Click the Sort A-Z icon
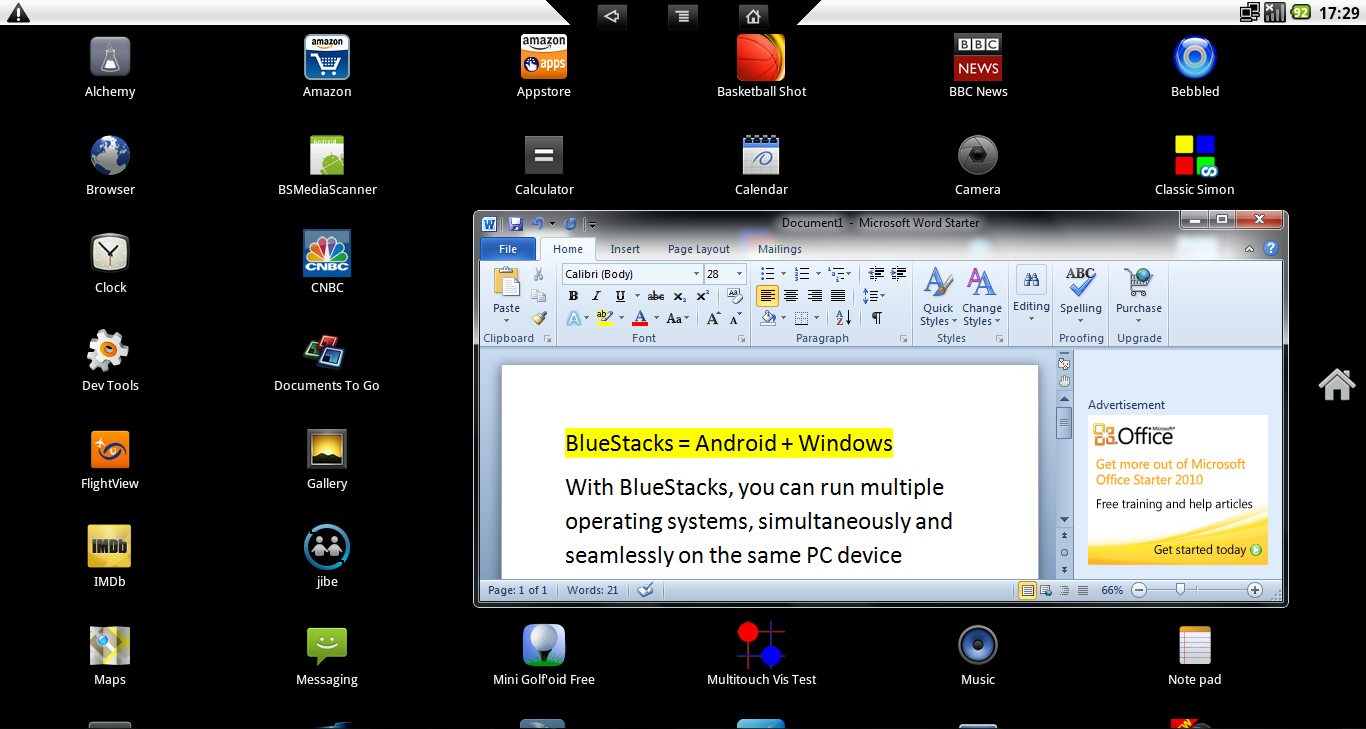1366x729 pixels. 843,318
